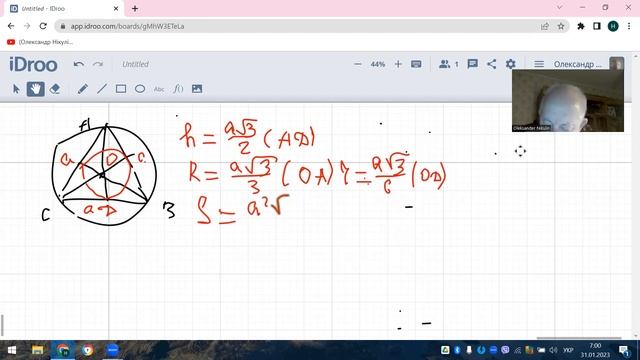Undo the last board action
Image resolution: width=640 pixels, height=360 pixels.
point(79,64)
